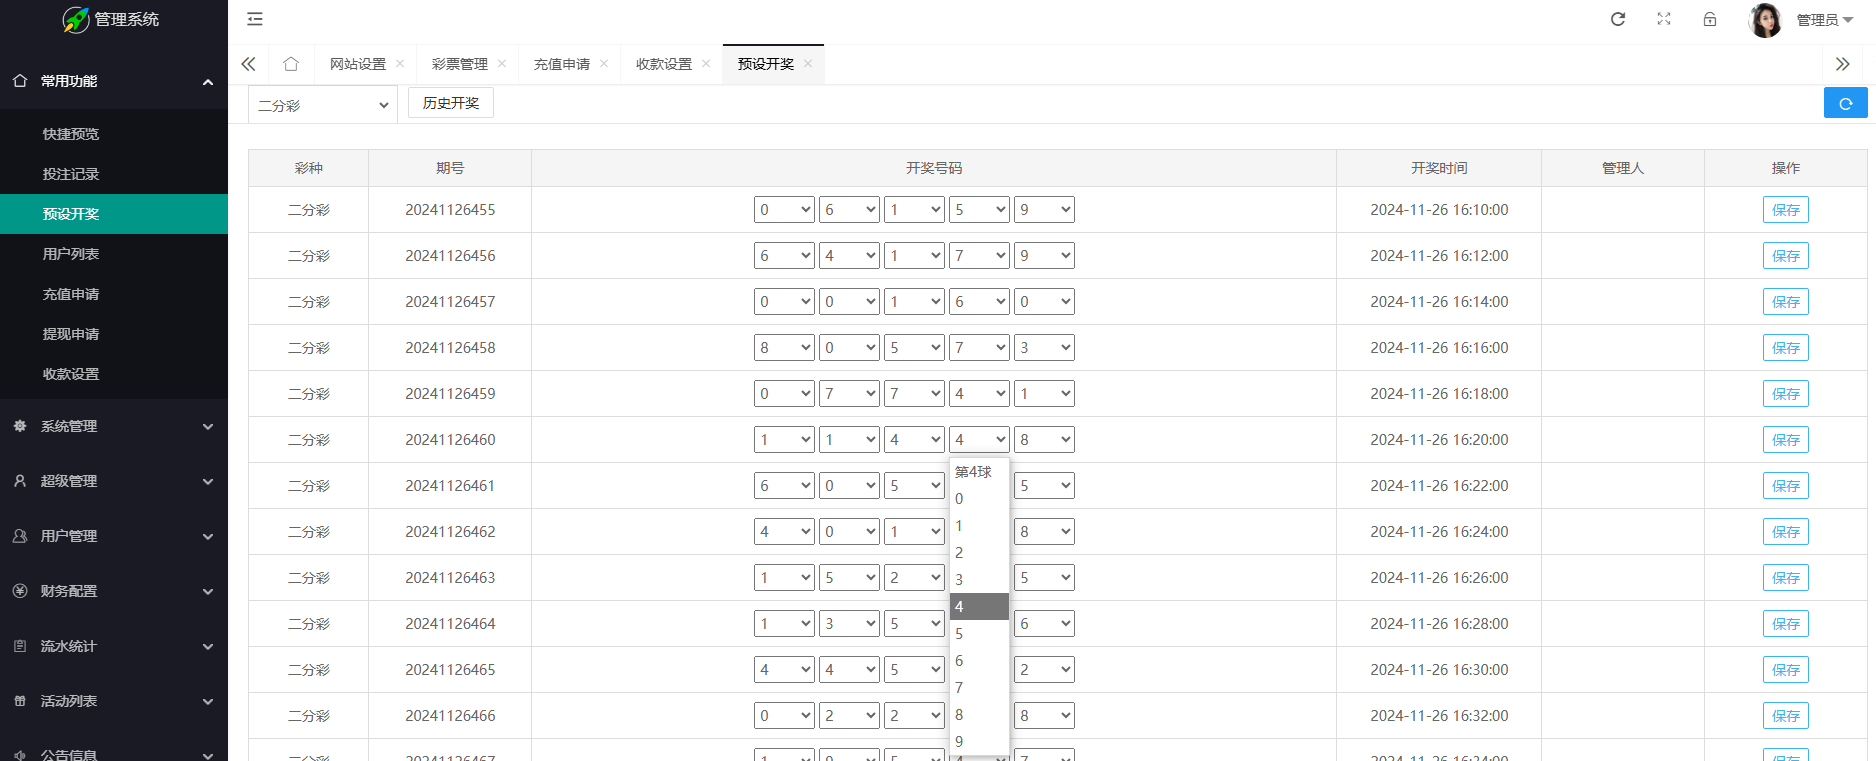Image resolution: width=1876 pixels, height=761 pixels.
Task: Expand the 系统管理 sidebar menu
Action: [x=114, y=426]
